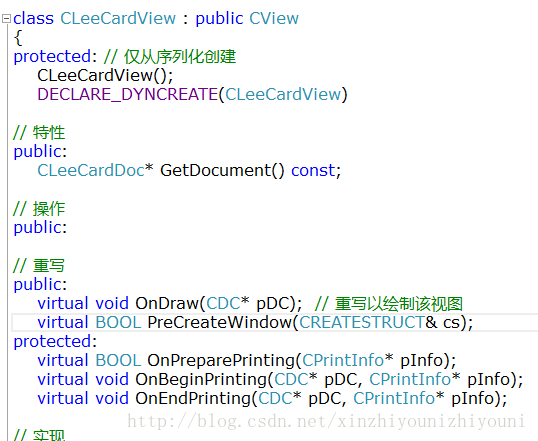Click the class name CLeeCardView in declaration
The image size is (538, 441).
pos(118,18)
